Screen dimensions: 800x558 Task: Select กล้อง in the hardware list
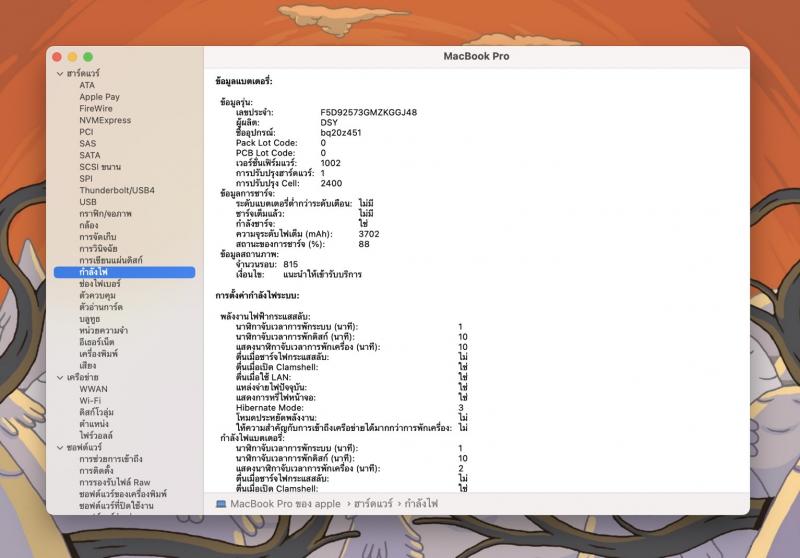88,225
